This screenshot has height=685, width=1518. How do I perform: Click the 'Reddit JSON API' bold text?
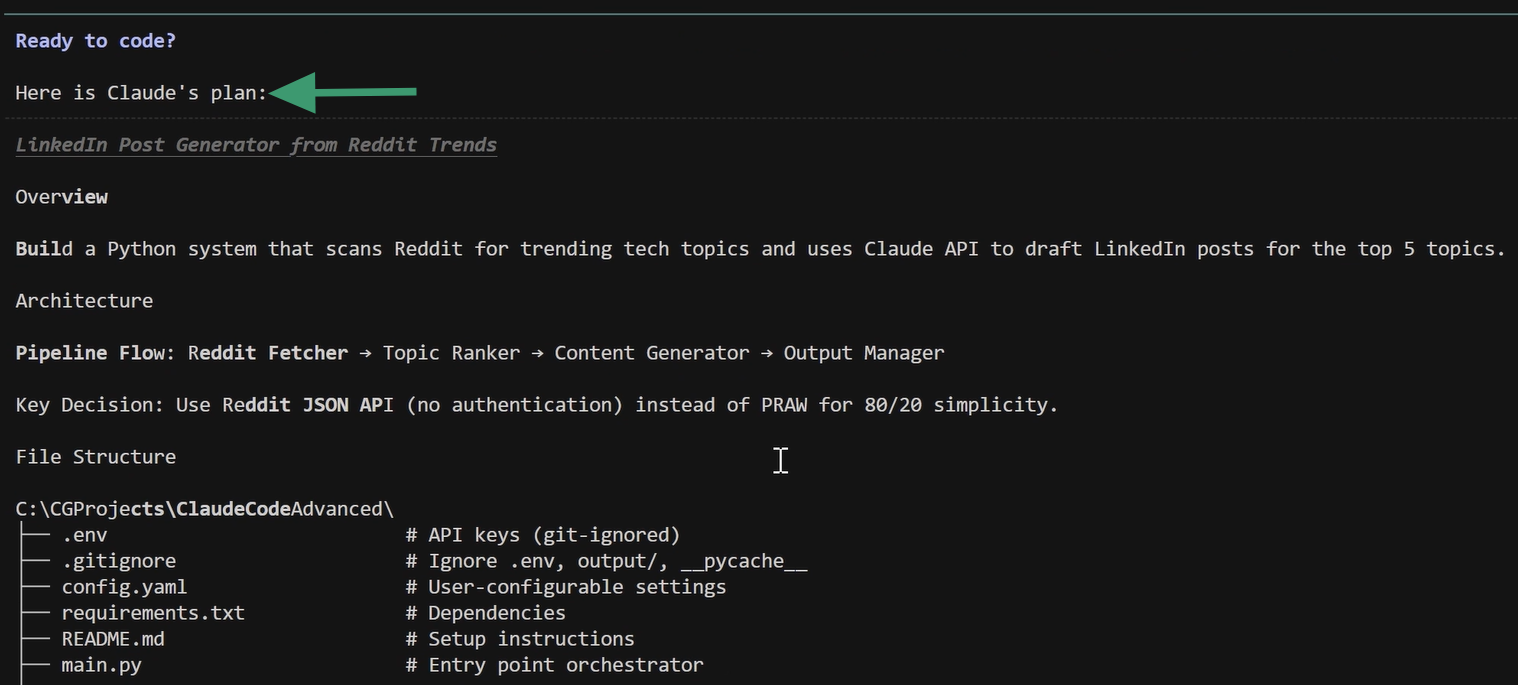point(307,405)
